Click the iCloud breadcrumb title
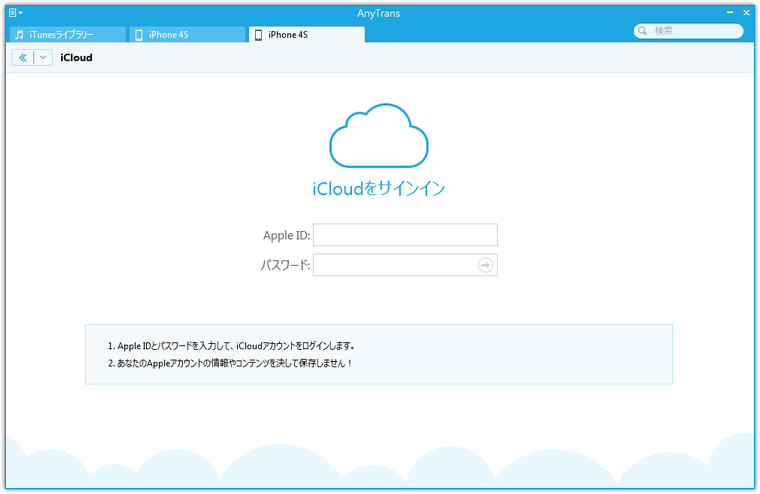The width and height of the screenshot is (760, 494). pyautogui.click(x=76, y=58)
